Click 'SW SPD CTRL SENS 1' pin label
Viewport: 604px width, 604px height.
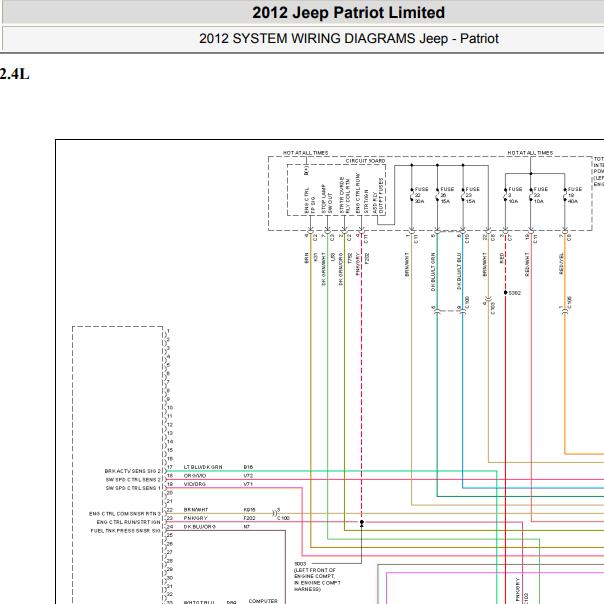(133, 488)
